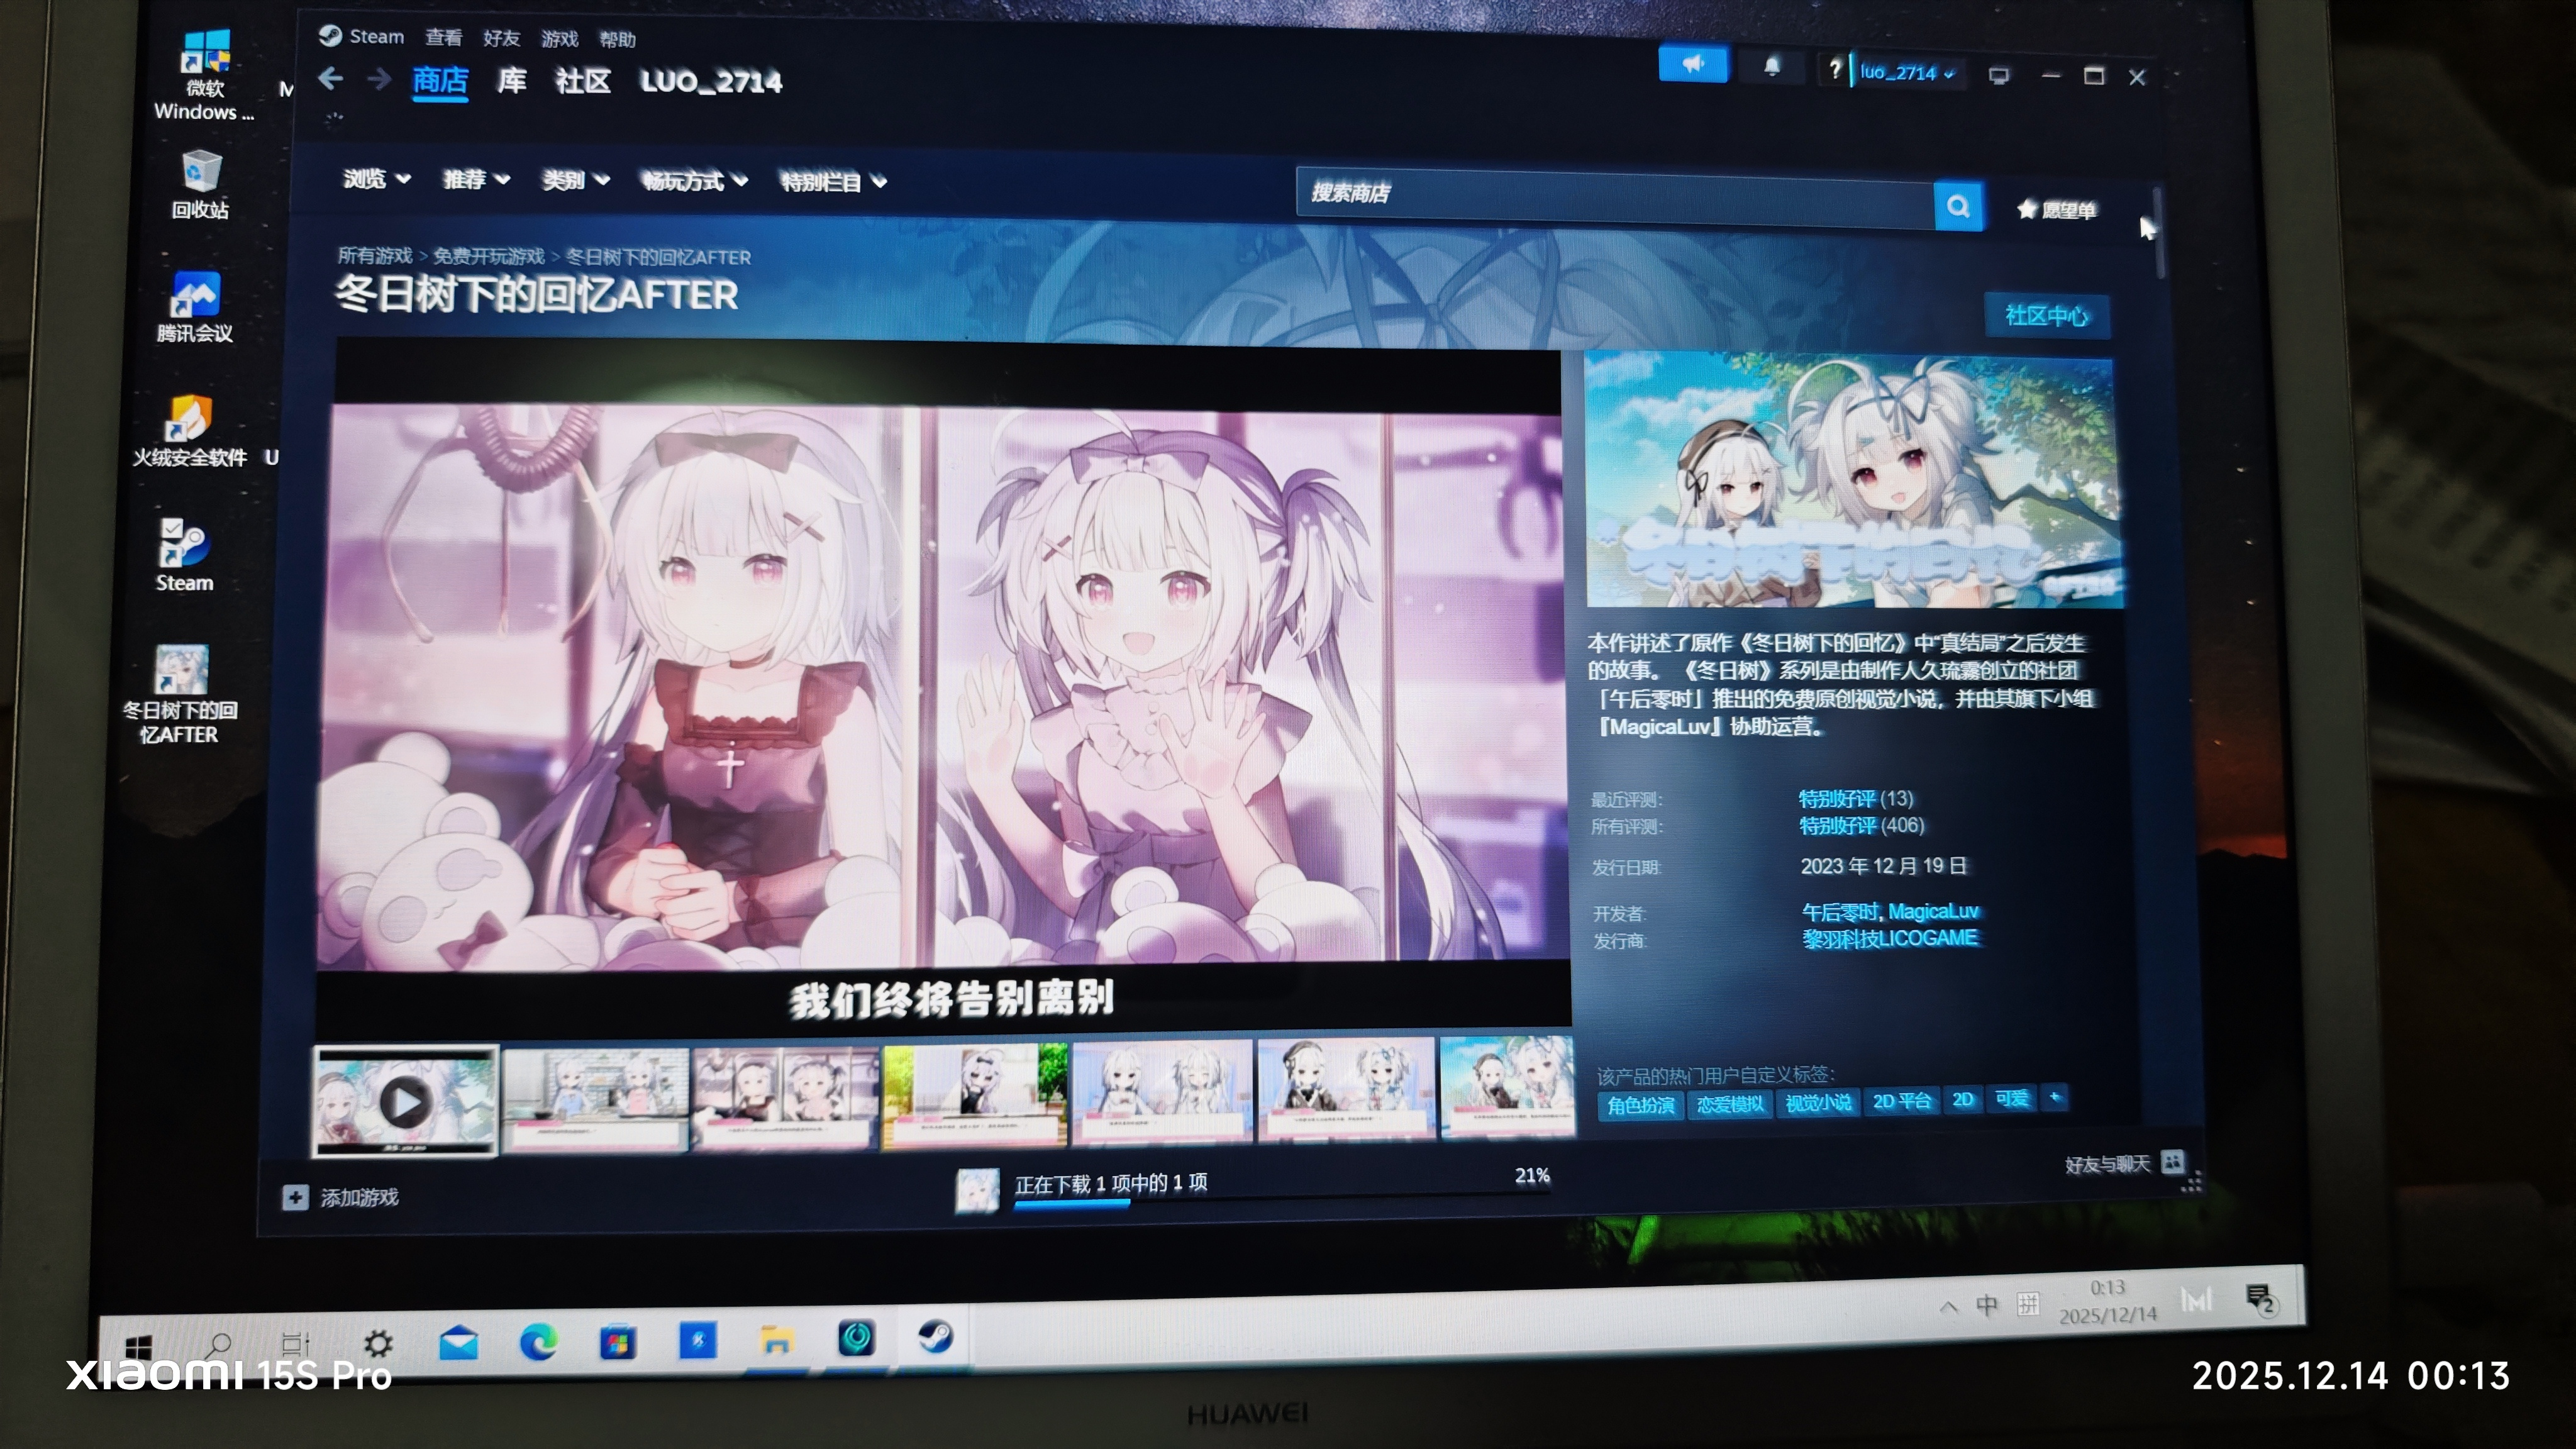Open developer link MagicaLuv
This screenshot has height=1449, width=2576.
(1934, 911)
